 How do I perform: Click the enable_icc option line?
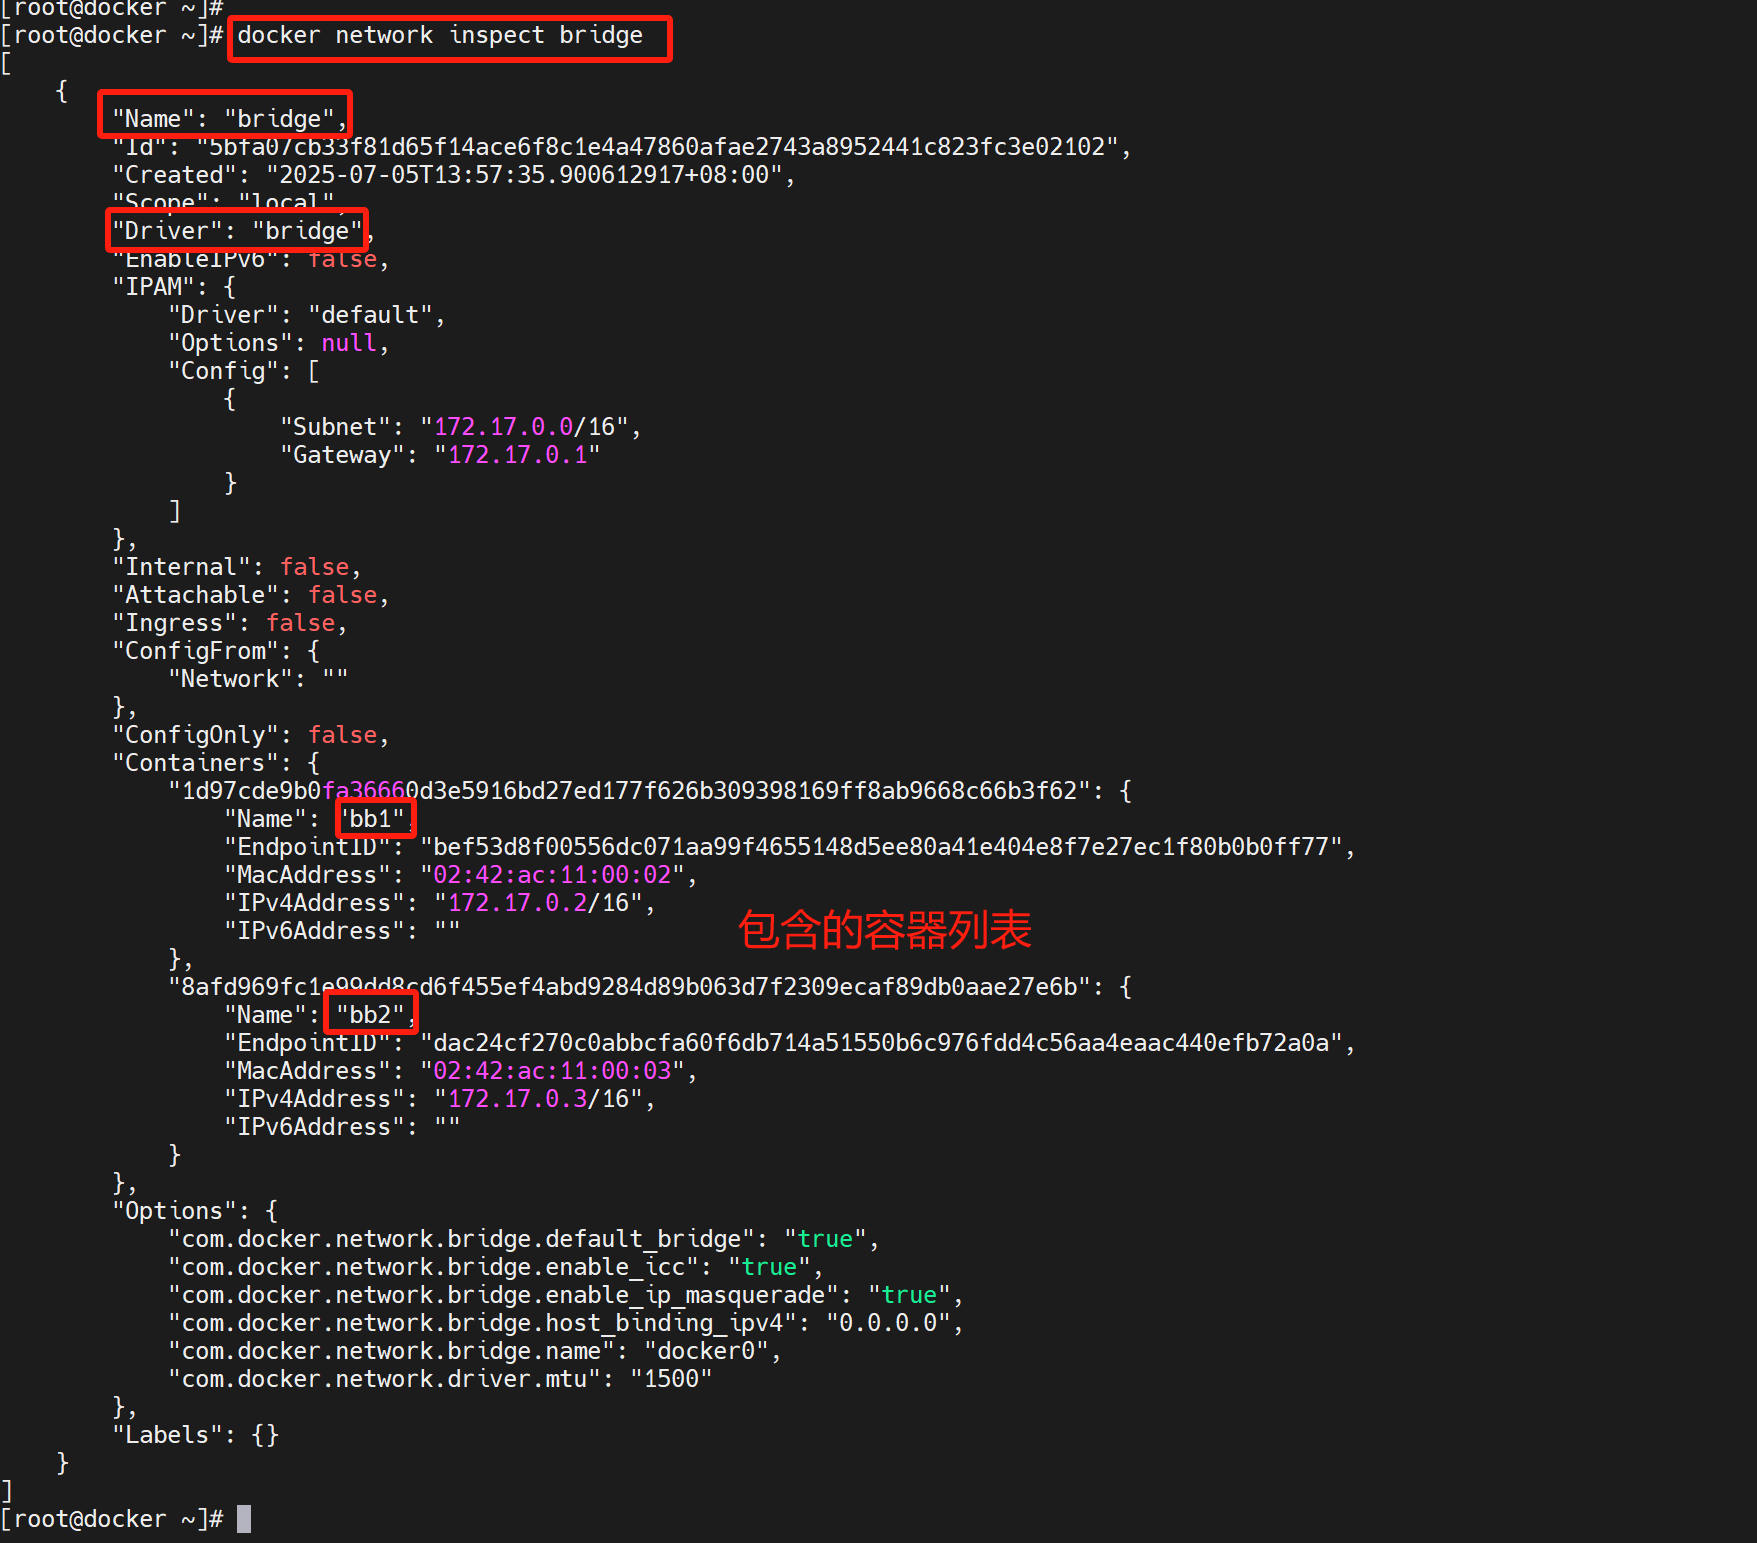click(495, 1267)
